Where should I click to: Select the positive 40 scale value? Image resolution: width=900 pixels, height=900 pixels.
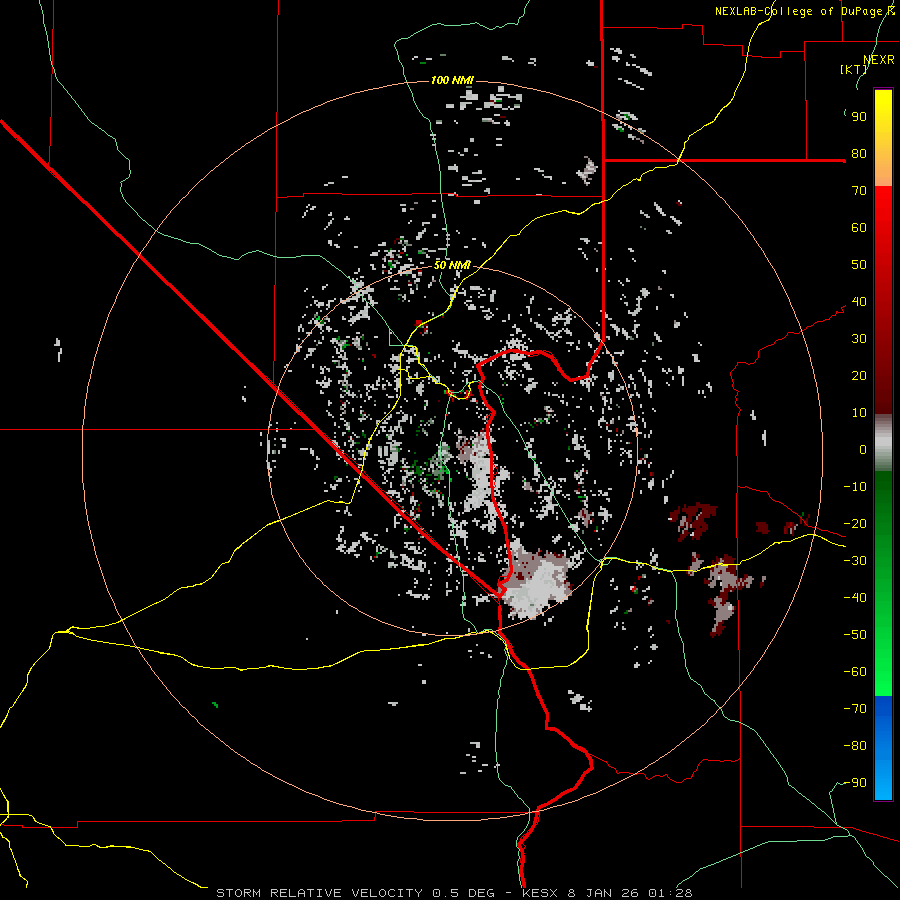tap(859, 302)
